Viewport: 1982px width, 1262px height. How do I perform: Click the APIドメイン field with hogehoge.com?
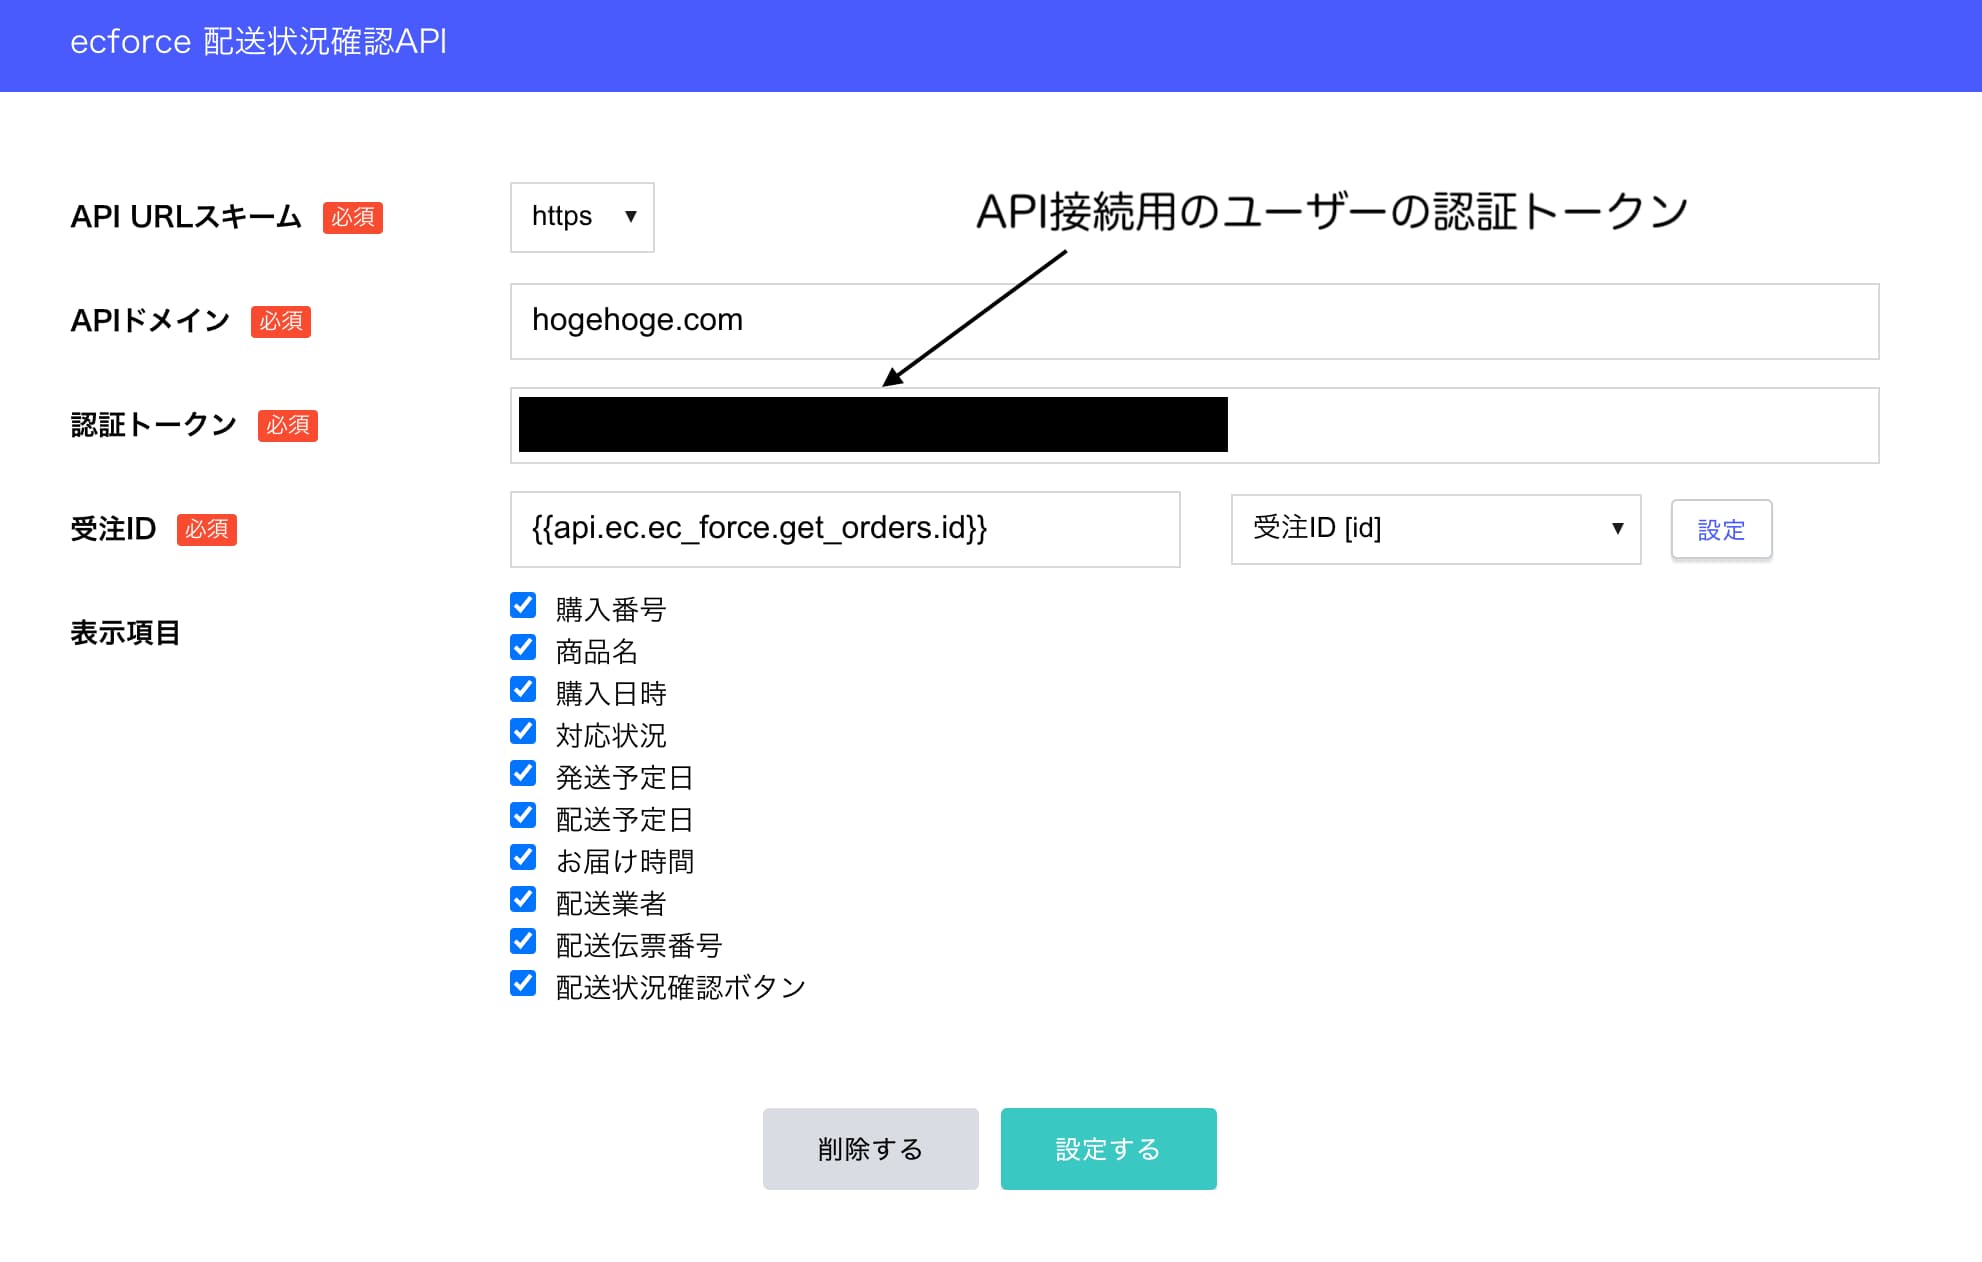1194,321
